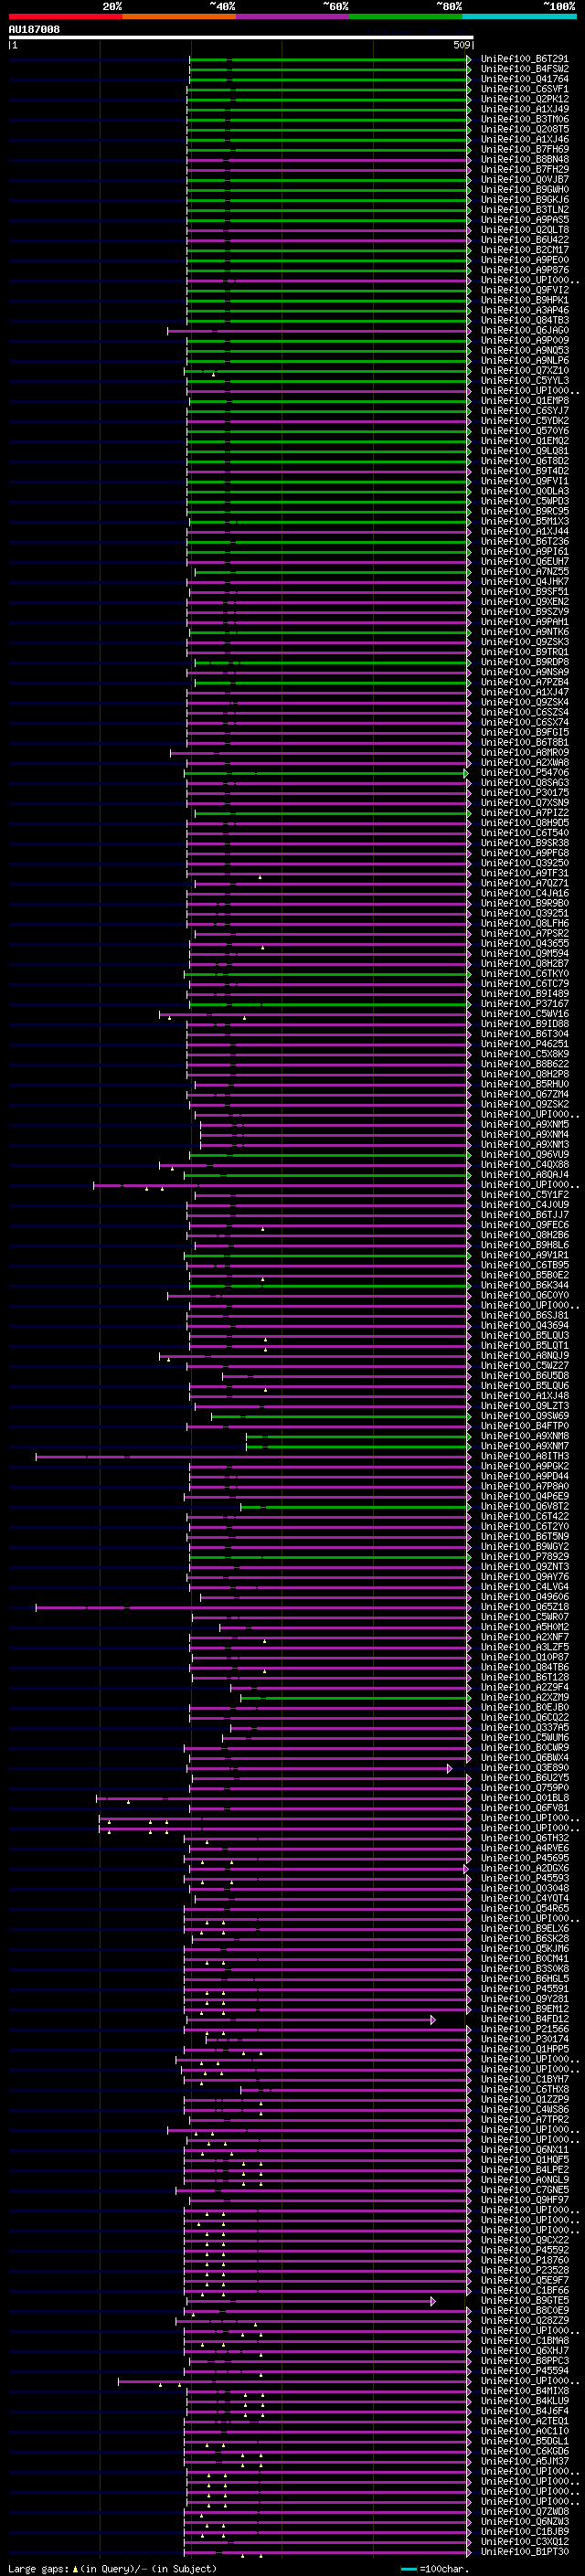Select the UniRef100_Q7XZ10 label
585x2576 pixels.
click(524, 371)
